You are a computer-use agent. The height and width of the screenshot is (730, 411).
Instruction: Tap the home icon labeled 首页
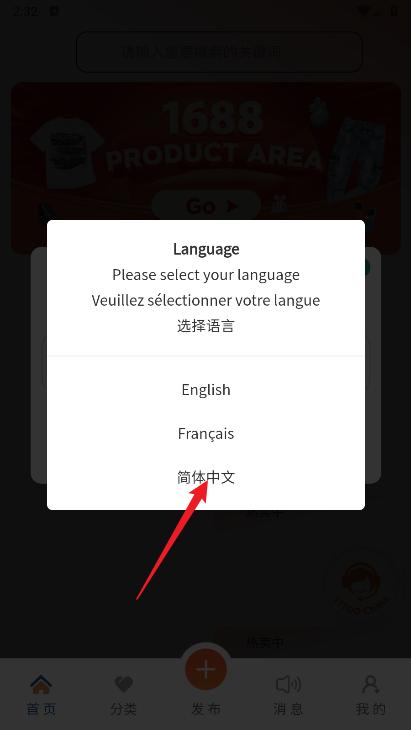pyautogui.click(x=41, y=685)
